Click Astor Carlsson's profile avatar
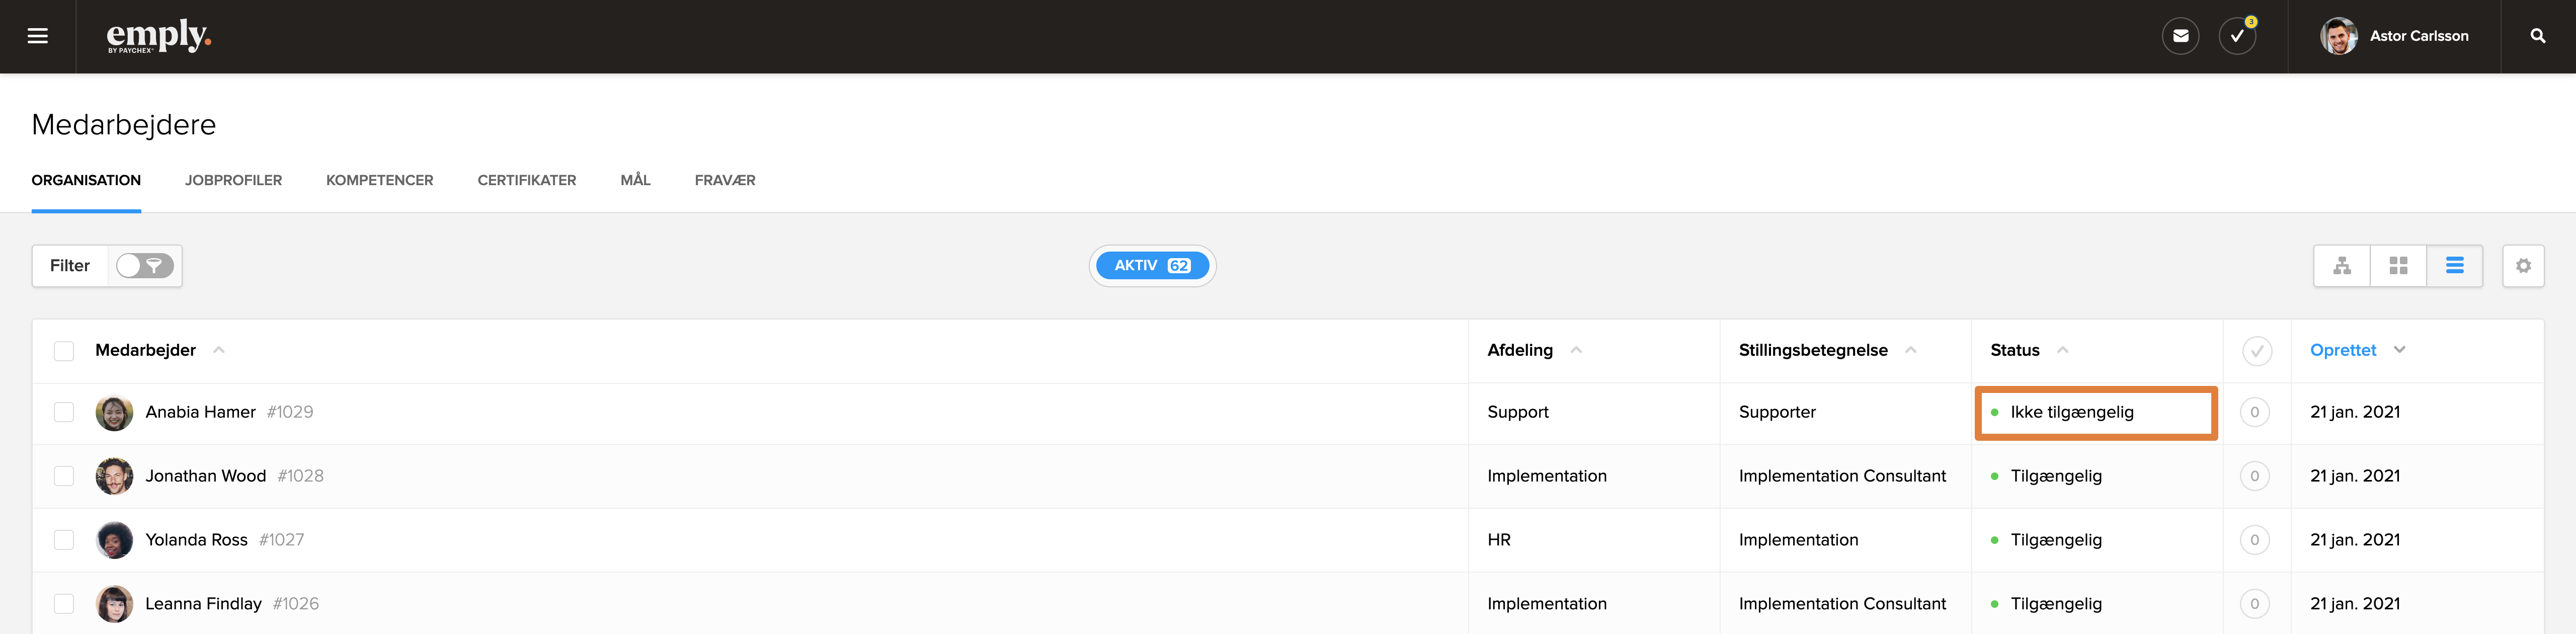2576x634 pixels. tap(2338, 36)
